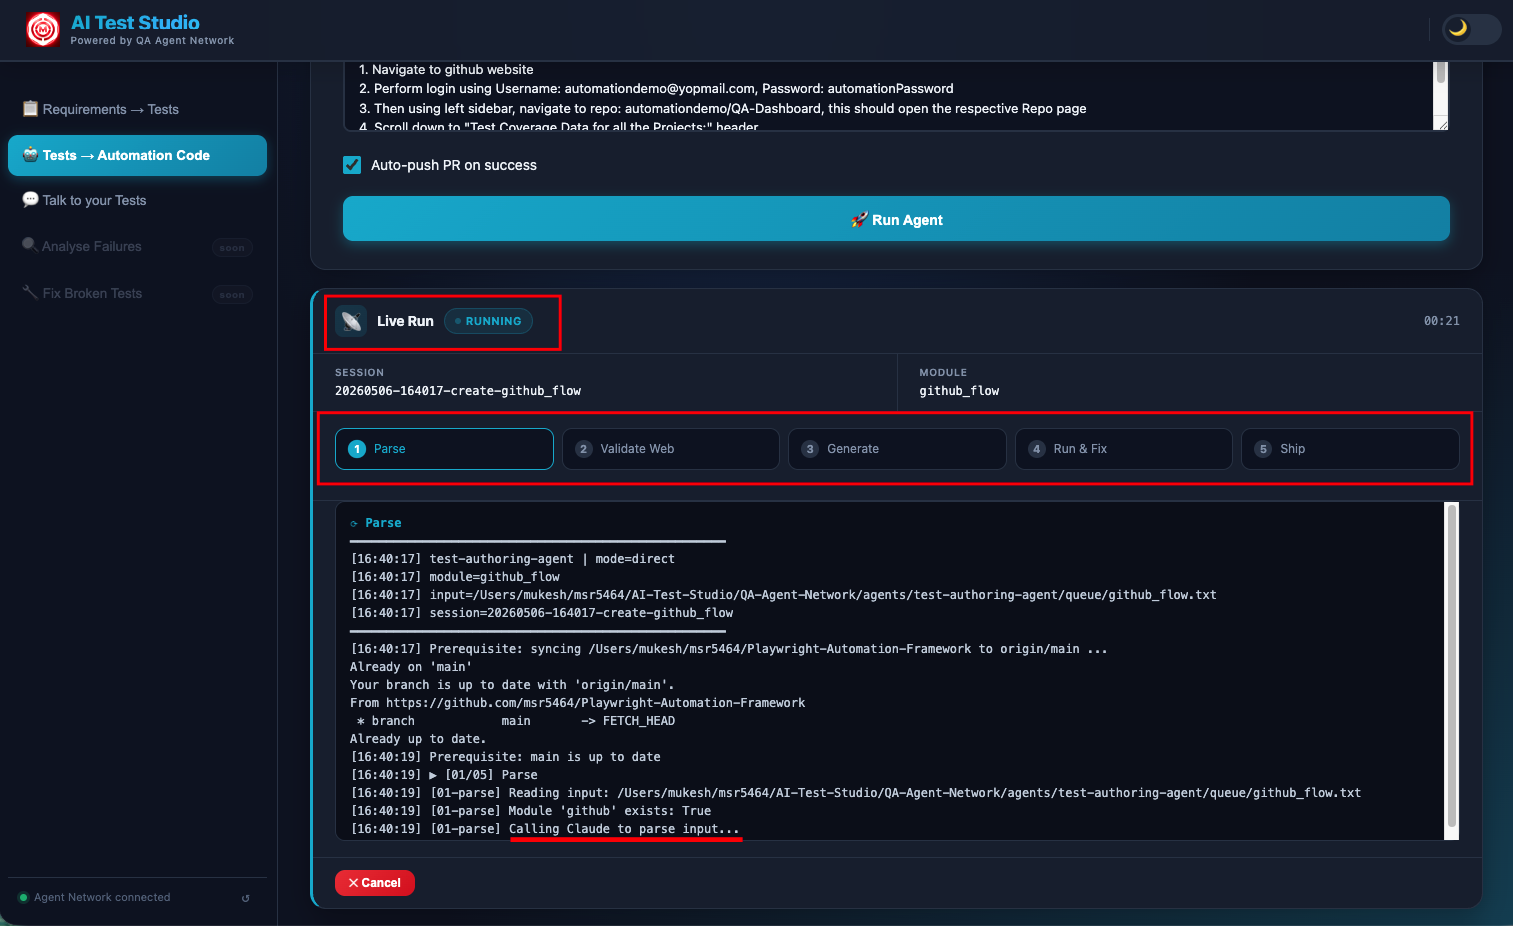The image size is (1513, 926).
Task: Click the step 3 number circle on Generate
Action: pyautogui.click(x=810, y=449)
